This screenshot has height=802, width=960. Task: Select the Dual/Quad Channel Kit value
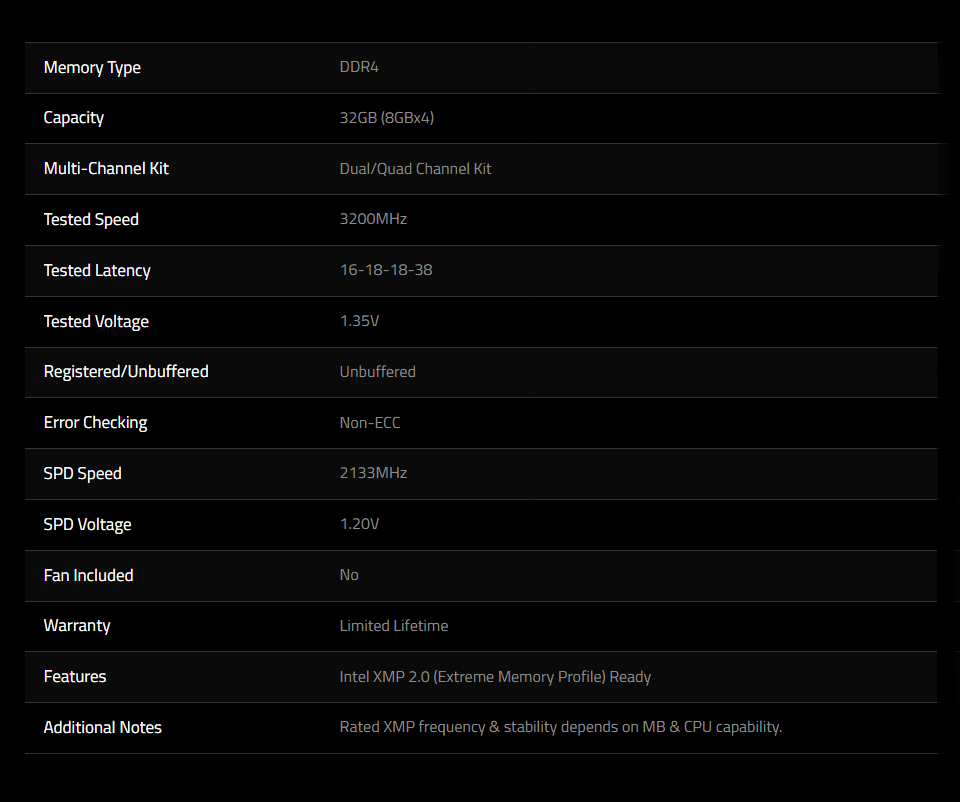tap(415, 169)
